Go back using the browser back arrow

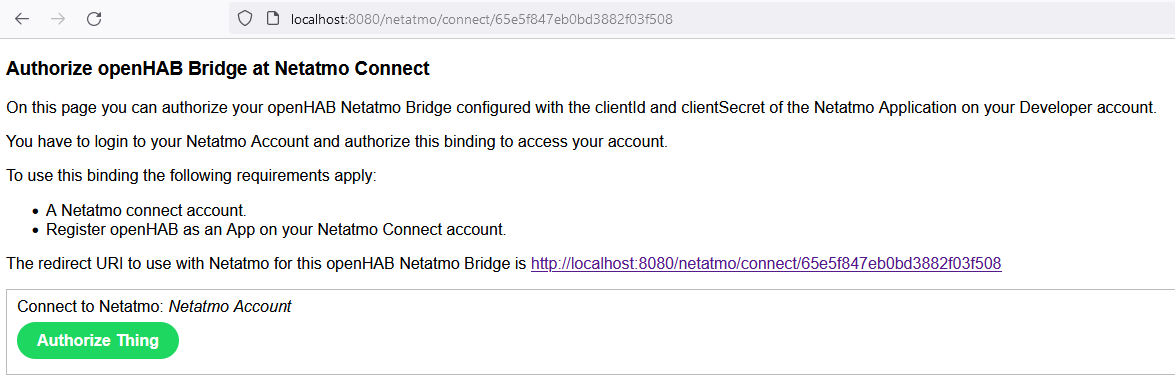(22, 20)
